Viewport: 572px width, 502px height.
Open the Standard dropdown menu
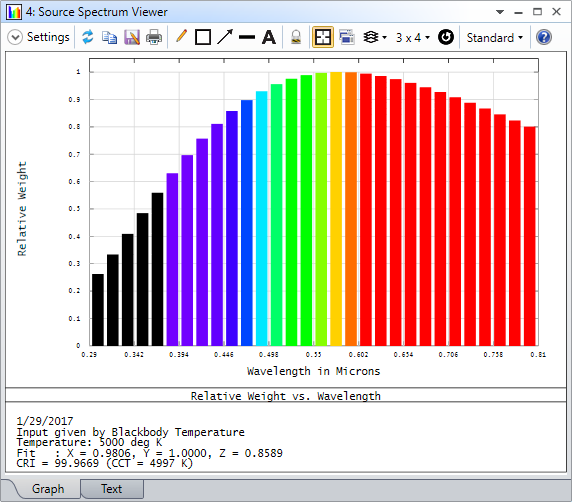[495, 38]
